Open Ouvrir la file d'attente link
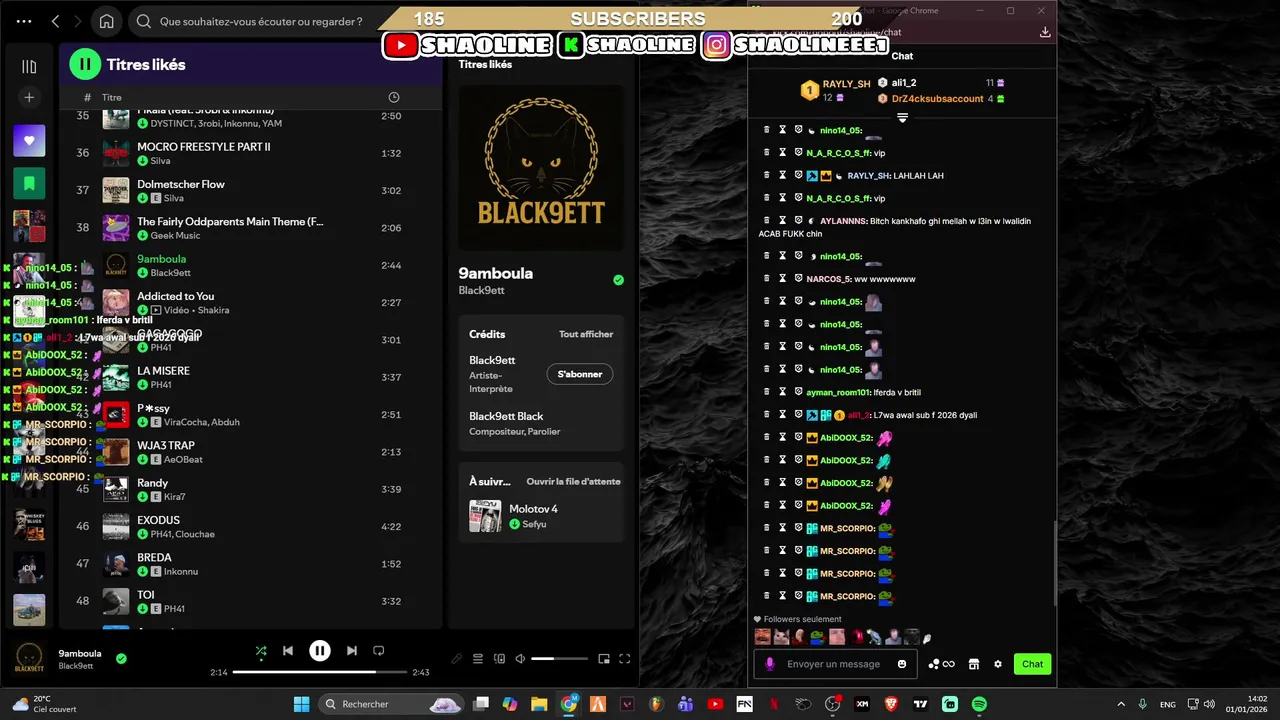Screen dimensions: 1280x720 point(574,481)
